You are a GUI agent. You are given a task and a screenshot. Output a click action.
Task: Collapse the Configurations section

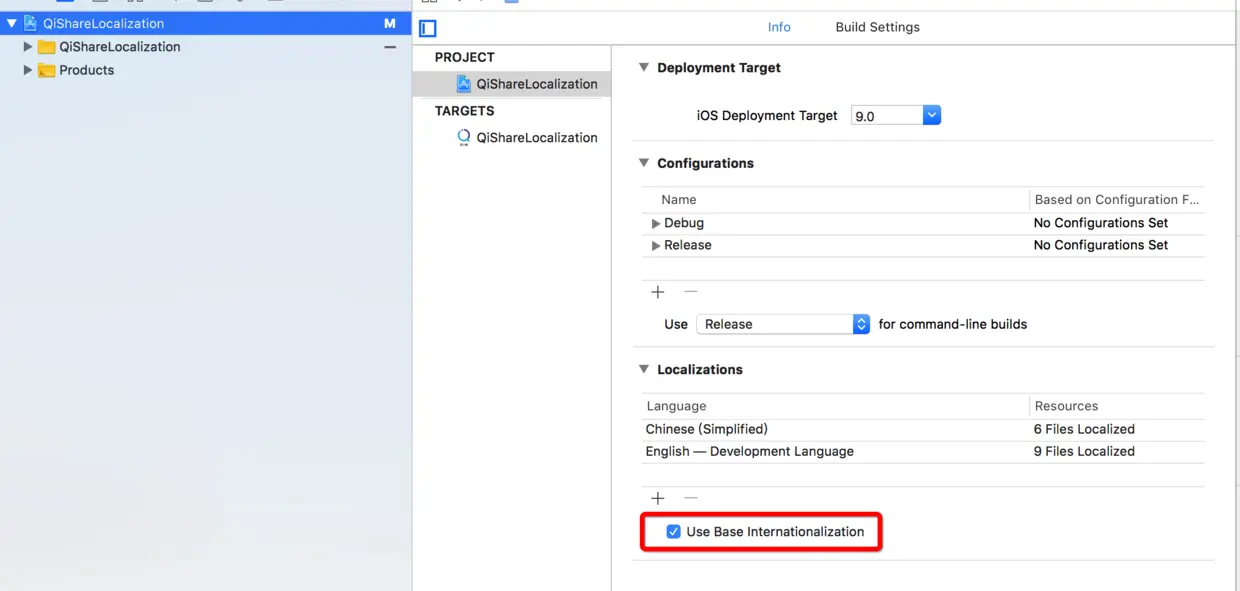643,163
